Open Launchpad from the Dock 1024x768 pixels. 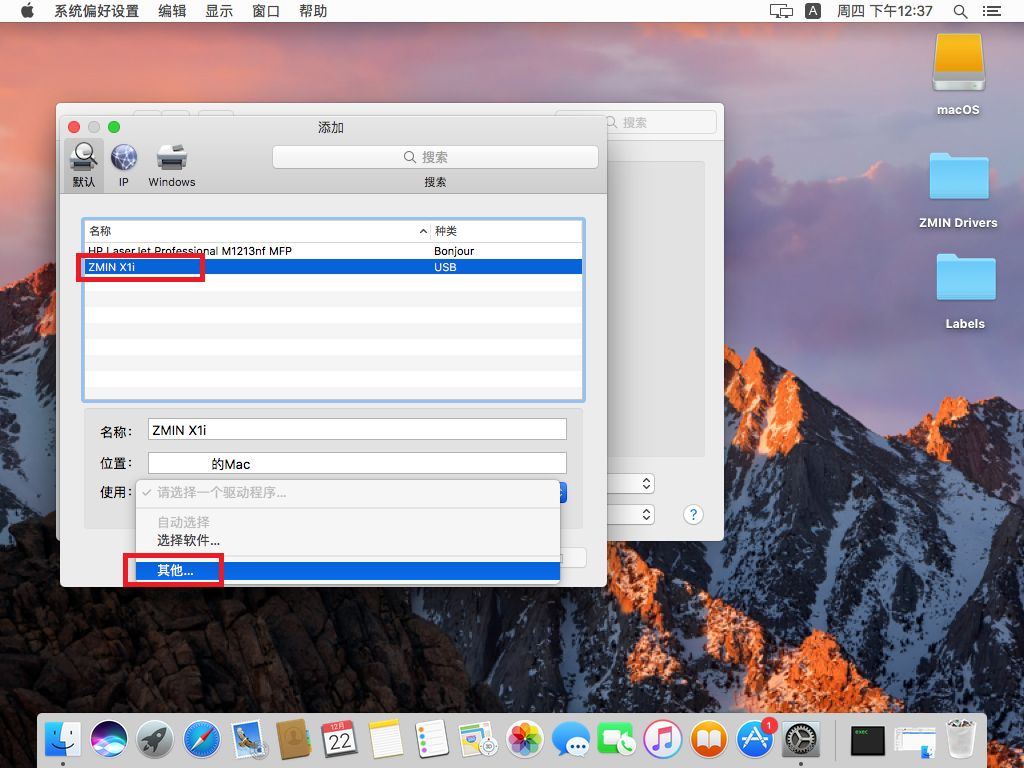click(155, 739)
